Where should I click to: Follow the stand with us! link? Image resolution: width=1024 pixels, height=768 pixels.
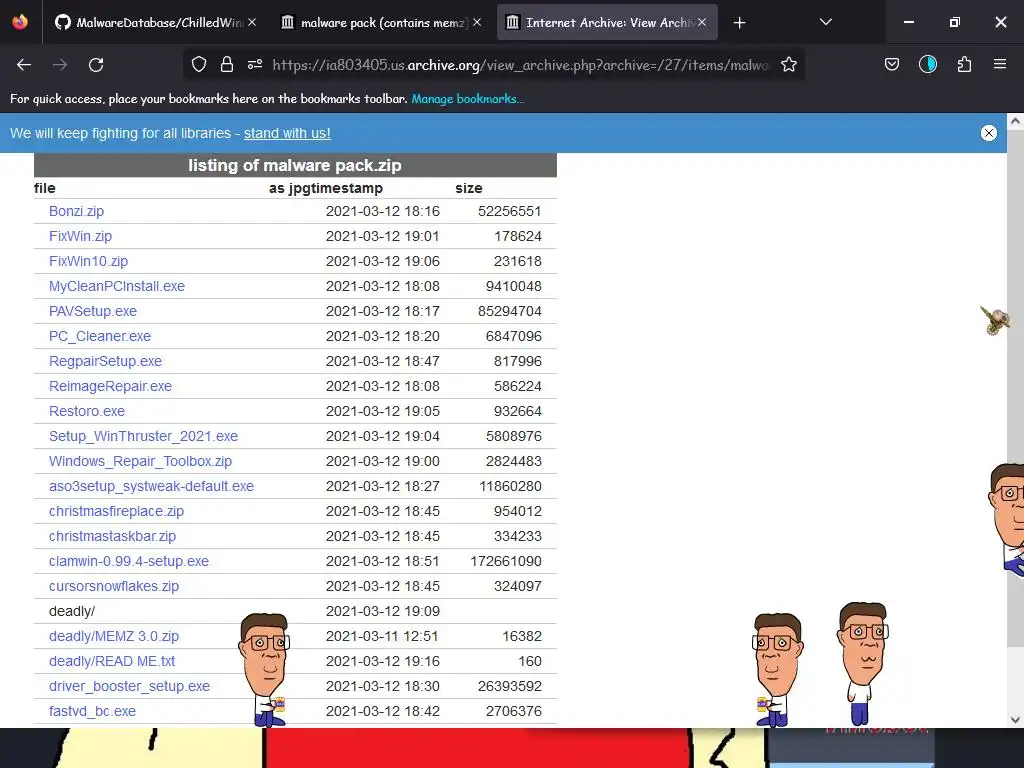click(x=287, y=133)
